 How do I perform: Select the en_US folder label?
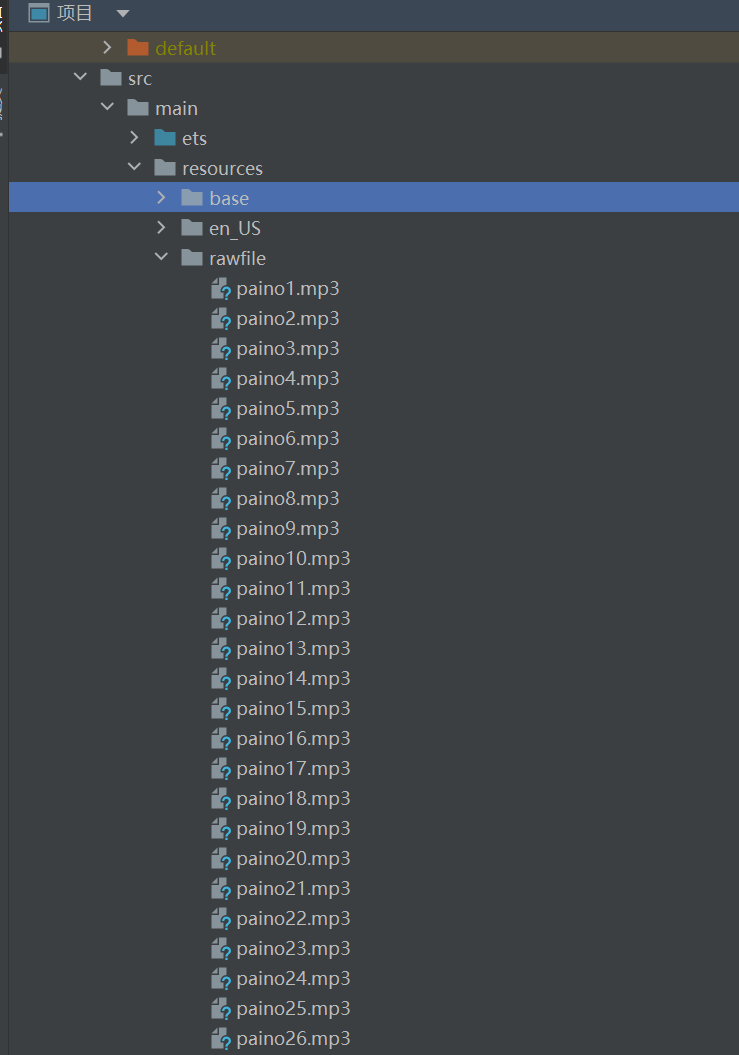[x=235, y=228]
